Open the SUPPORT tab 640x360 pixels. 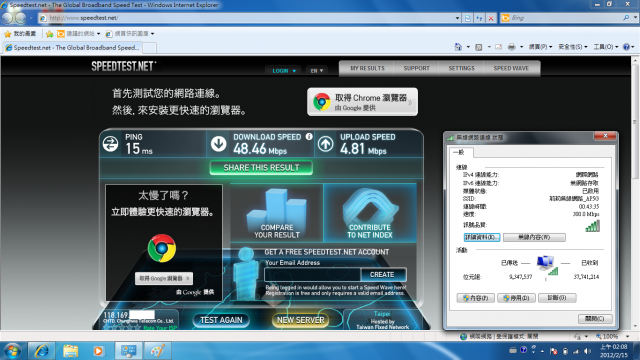pyautogui.click(x=416, y=68)
